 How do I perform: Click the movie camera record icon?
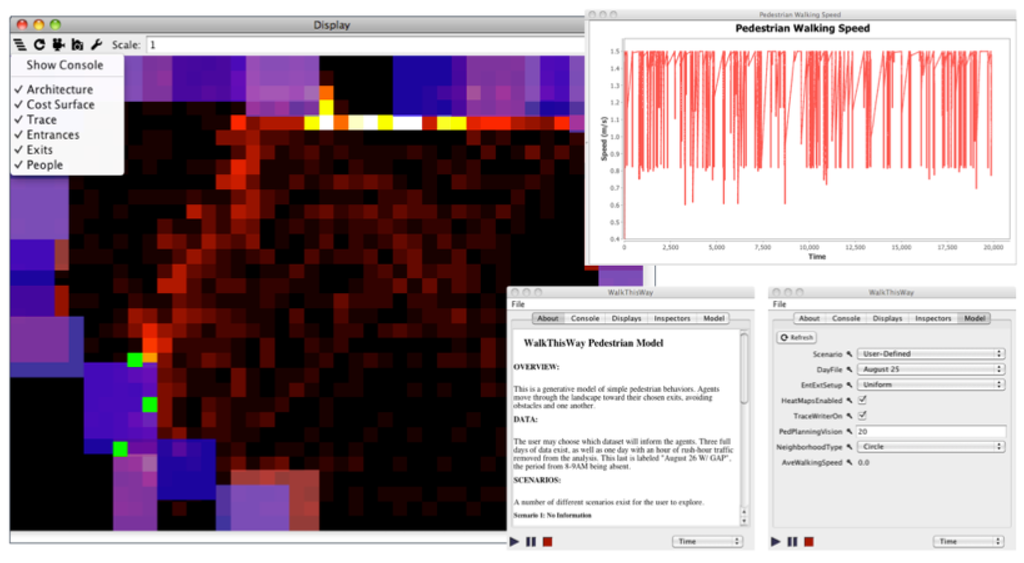[x=58, y=45]
